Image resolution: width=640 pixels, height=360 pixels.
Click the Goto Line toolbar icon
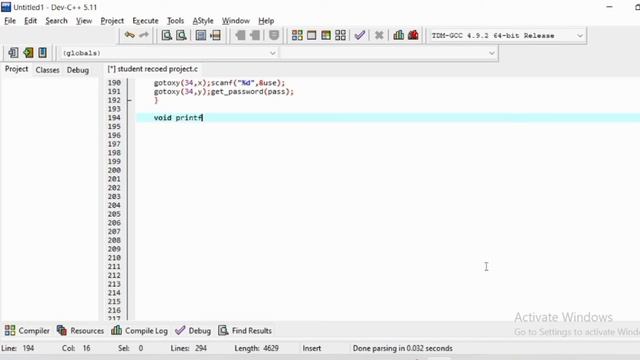[x=216, y=36]
